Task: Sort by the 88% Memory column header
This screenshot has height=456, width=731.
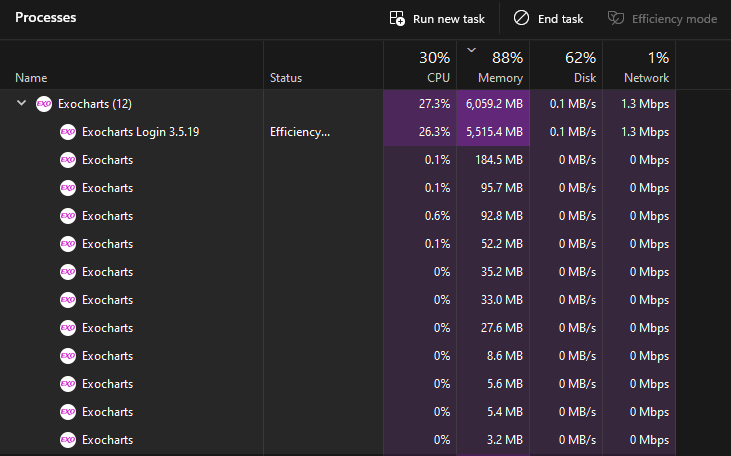Action: [x=493, y=65]
